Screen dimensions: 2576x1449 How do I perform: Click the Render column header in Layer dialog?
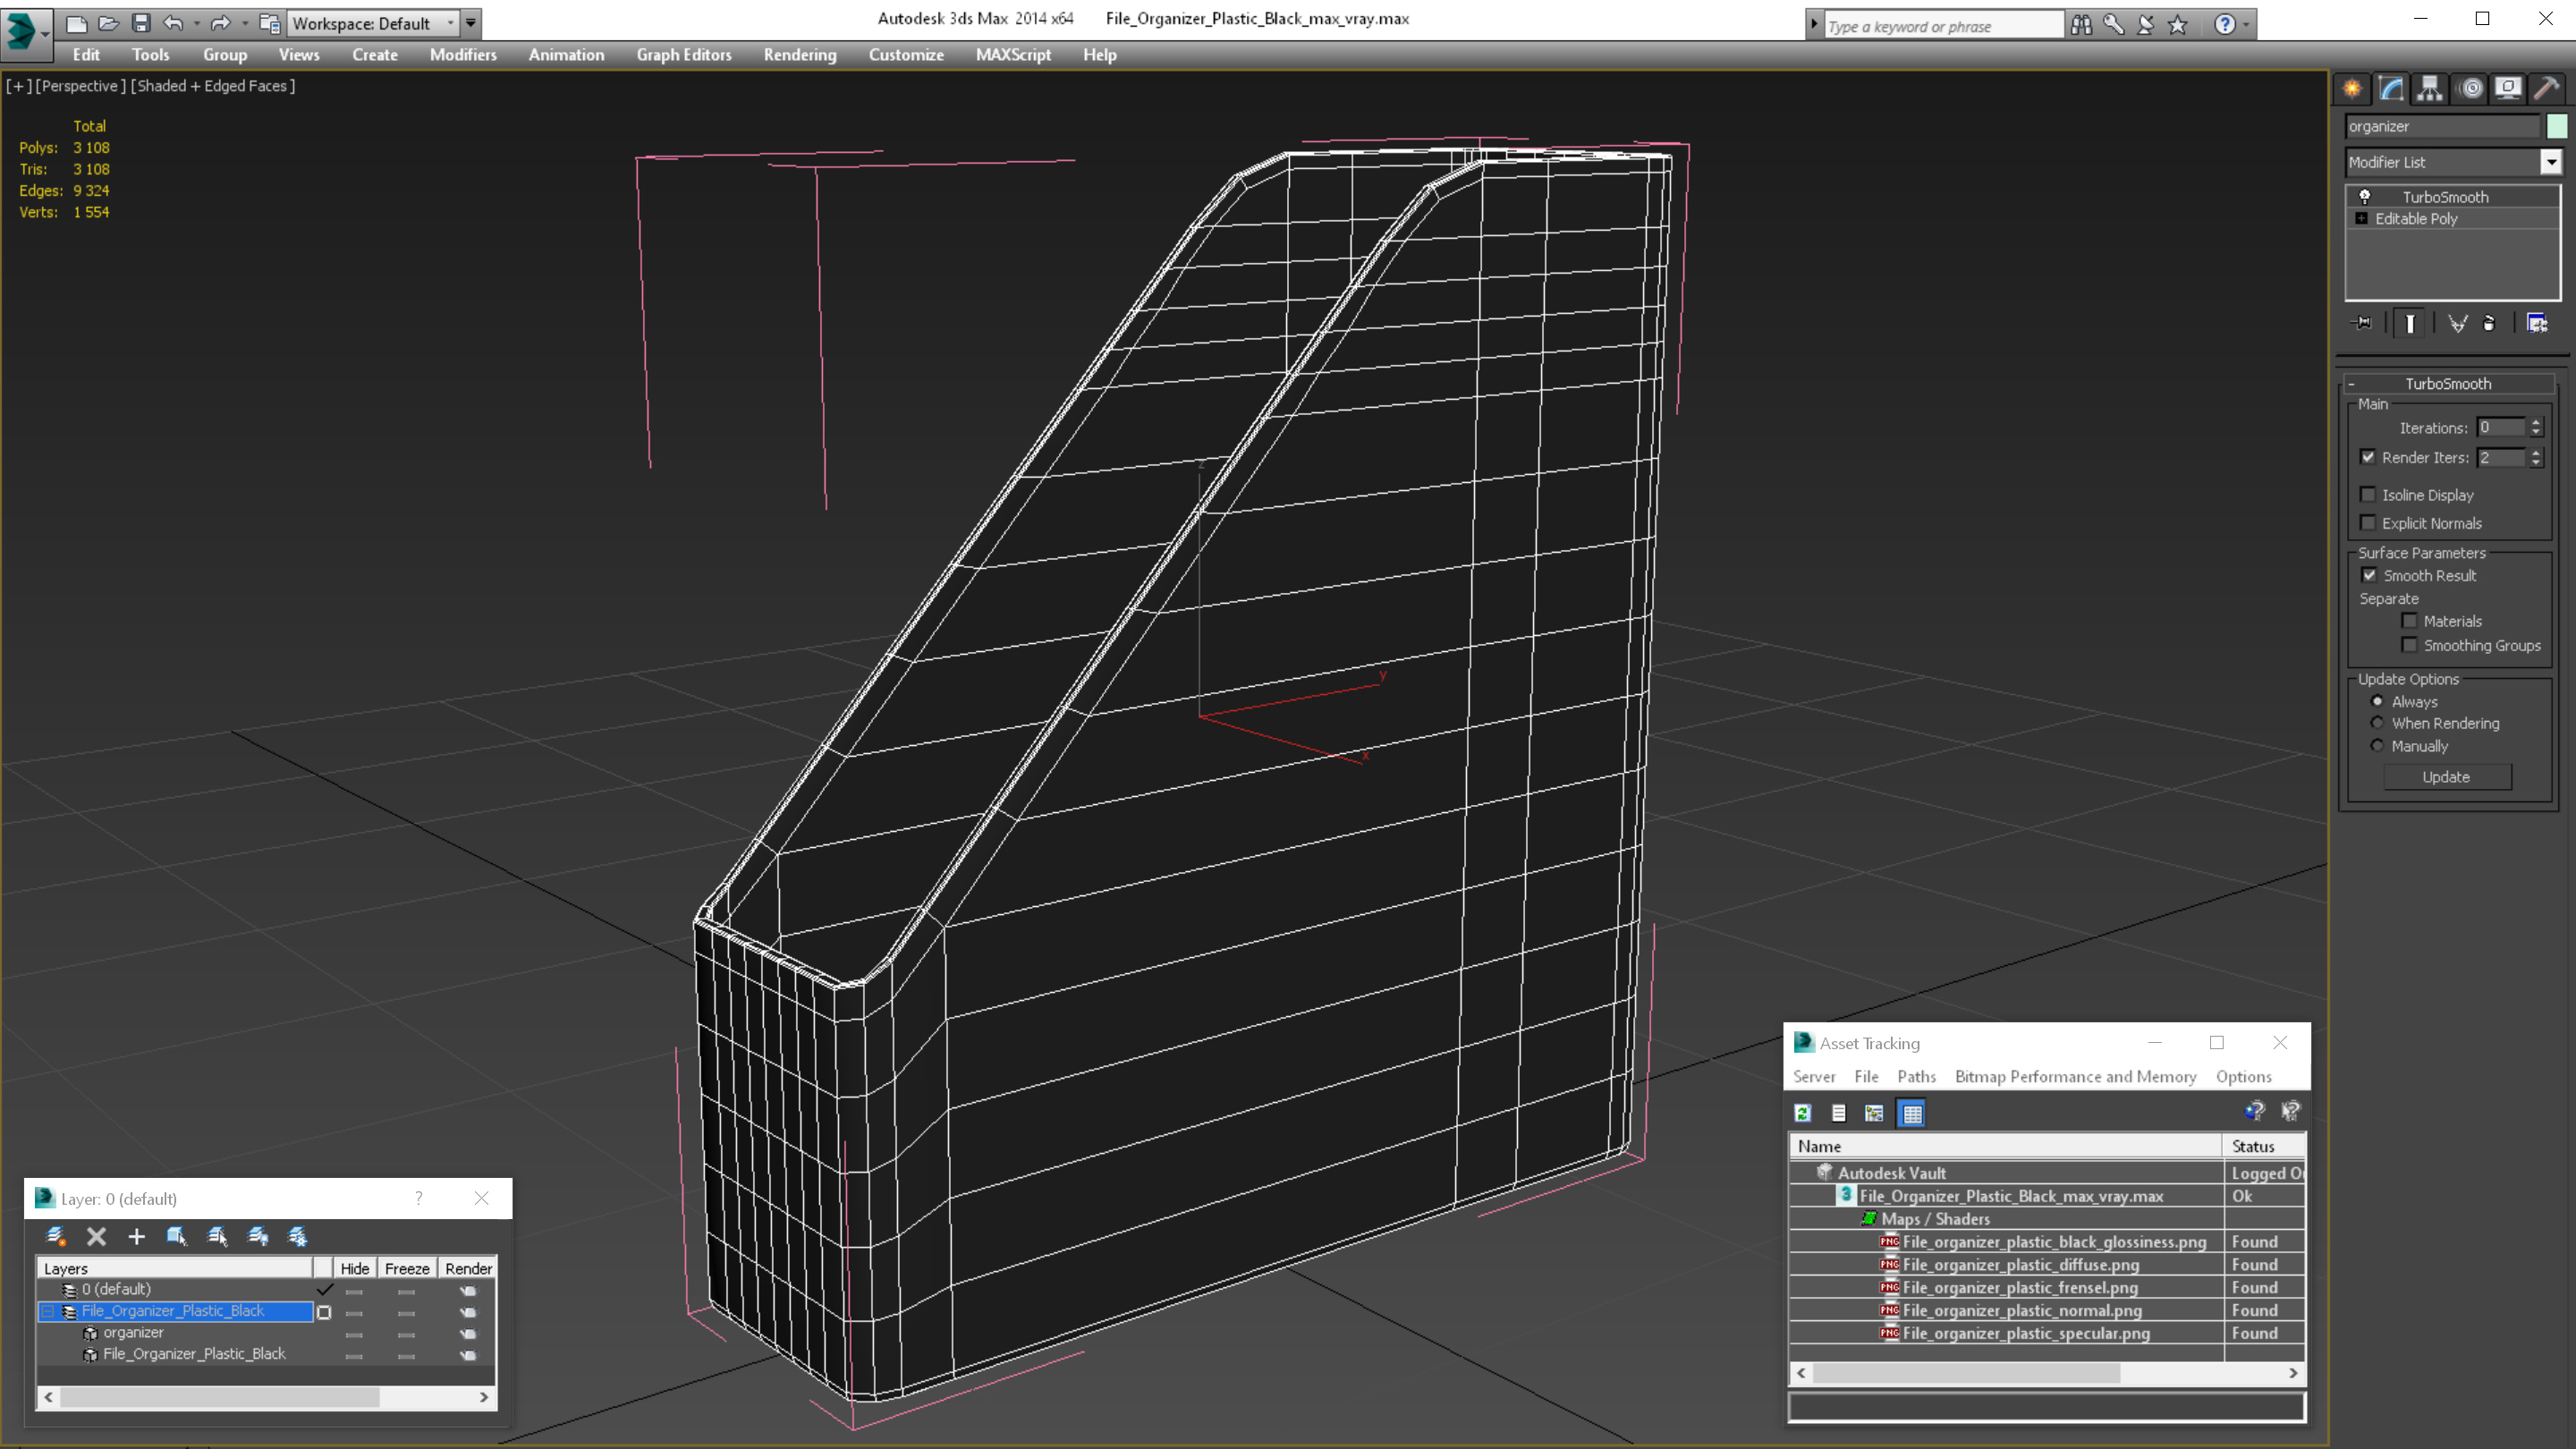(x=468, y=1268)
